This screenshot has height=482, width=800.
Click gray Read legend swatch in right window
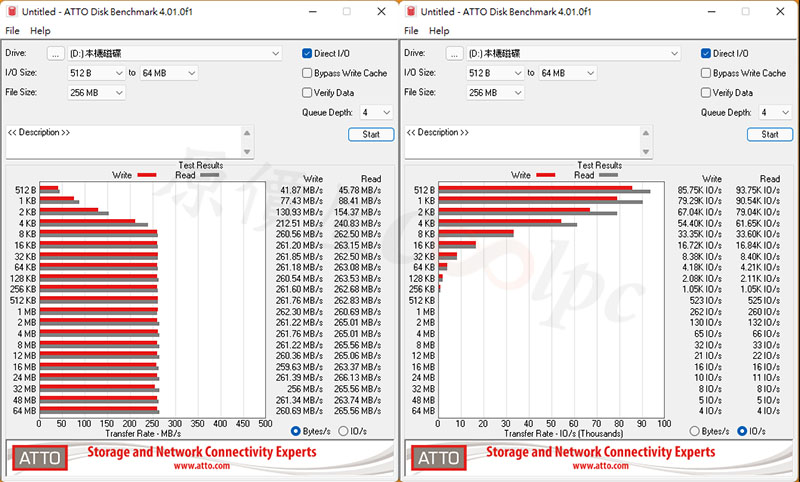click(609, 175)
